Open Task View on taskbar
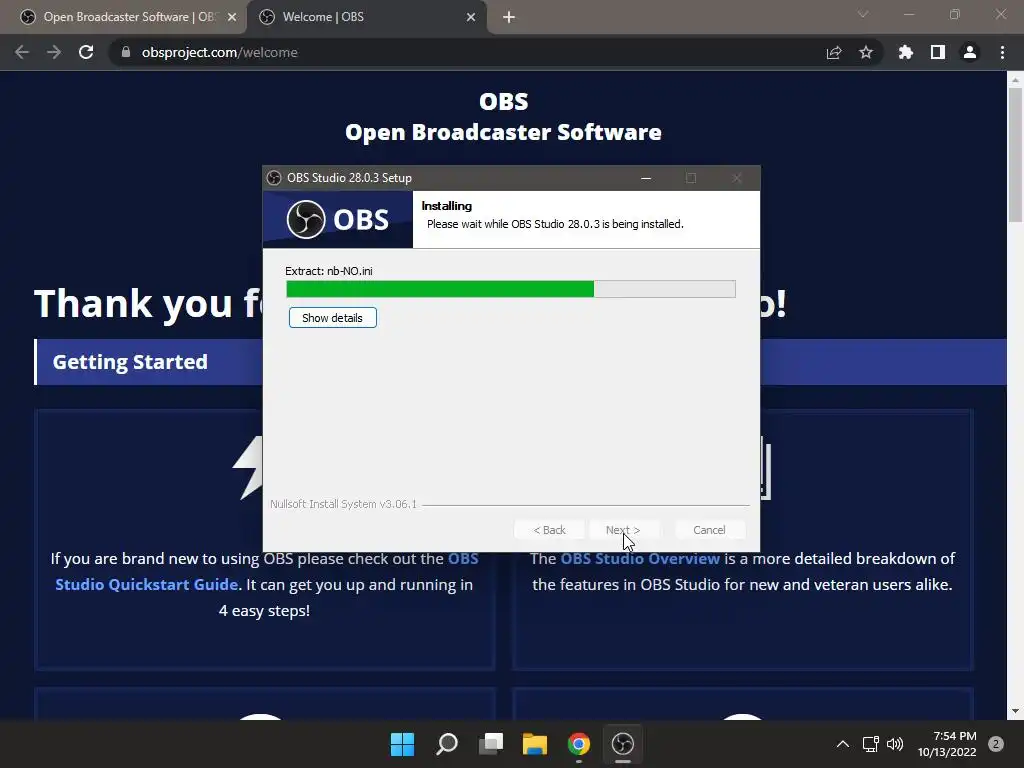The image size is (1024, 768). (491, 744)
